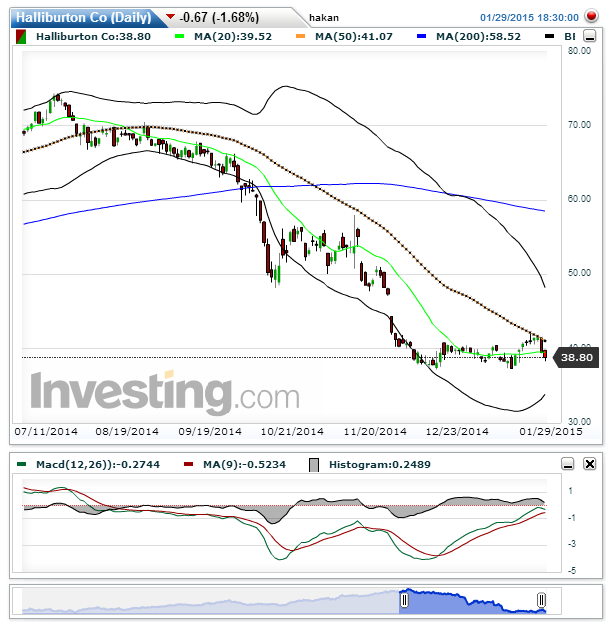
Task: Click the 09/19/2014 date axis label
Action: pos(210,432)
